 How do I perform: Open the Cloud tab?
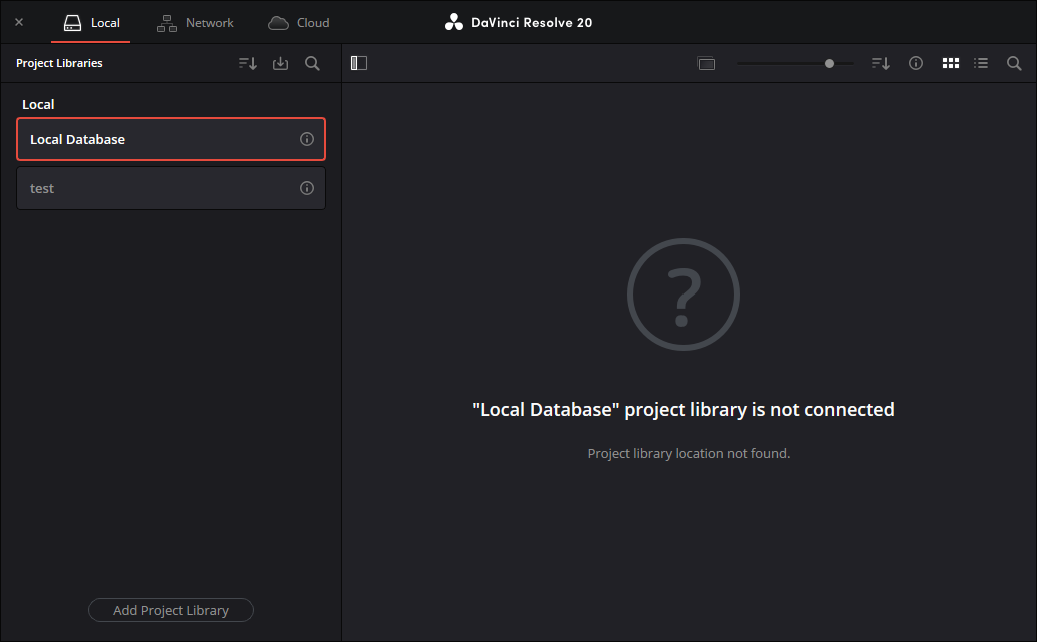[298, 22]
